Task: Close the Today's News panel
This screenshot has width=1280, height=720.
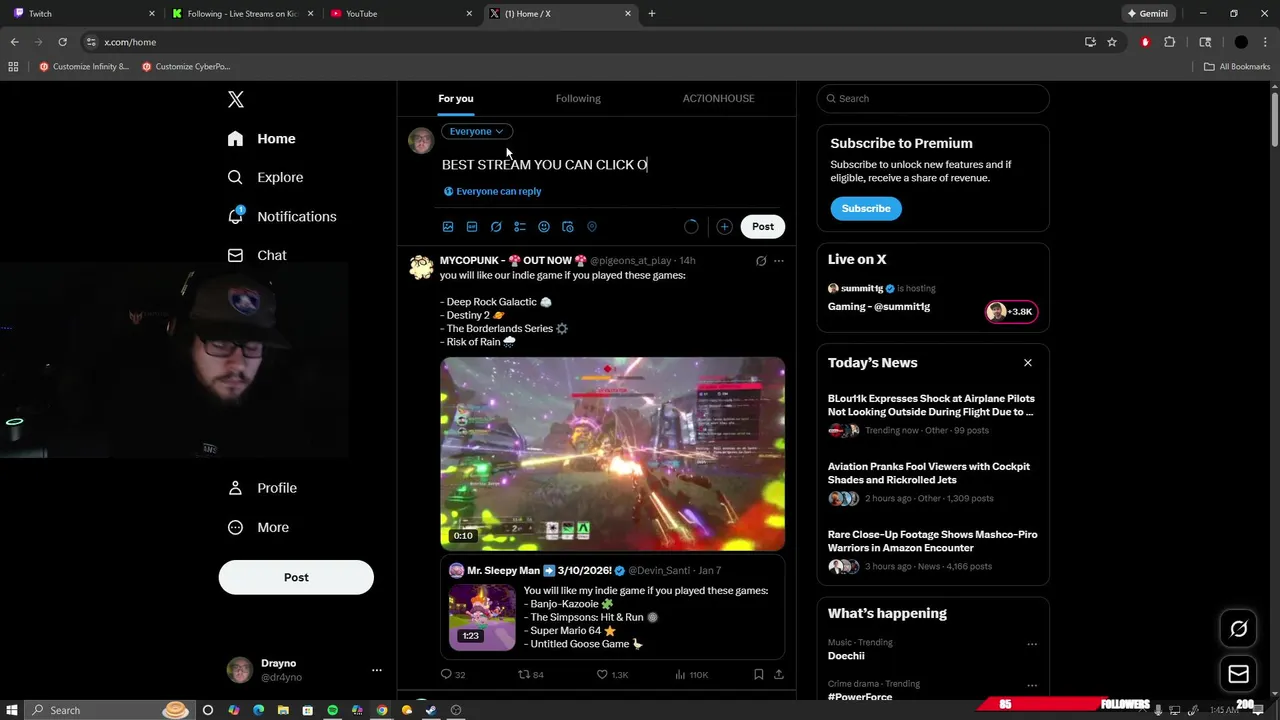Action: 1028,363
